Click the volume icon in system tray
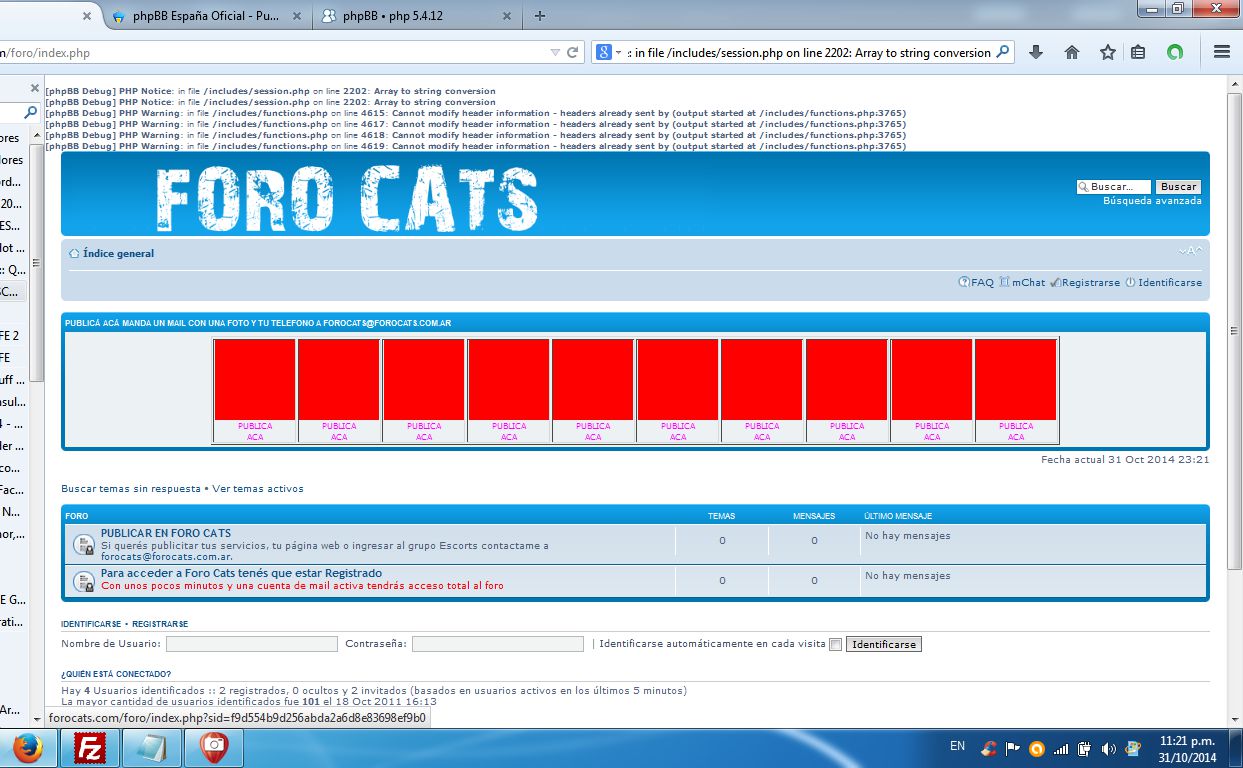 pyautogui.click(x=1108, y=748)
